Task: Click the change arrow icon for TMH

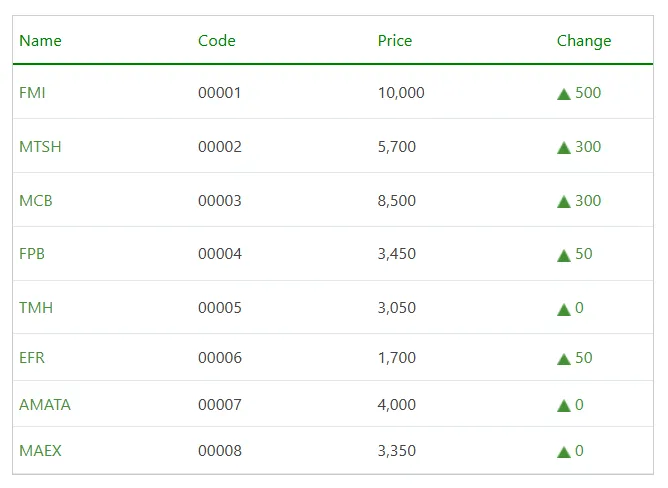Action: pyautogui.click(x=564, y=309)
